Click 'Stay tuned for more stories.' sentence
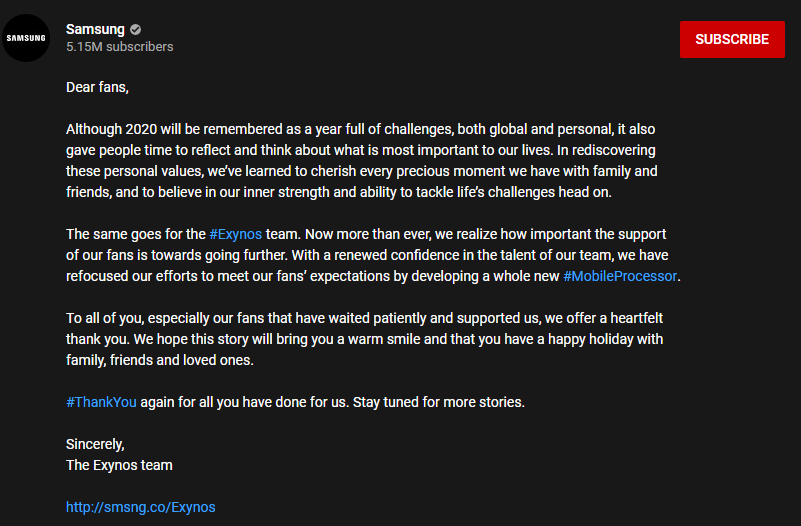Screen dimensions: 801x526 (x=439, y=402)
